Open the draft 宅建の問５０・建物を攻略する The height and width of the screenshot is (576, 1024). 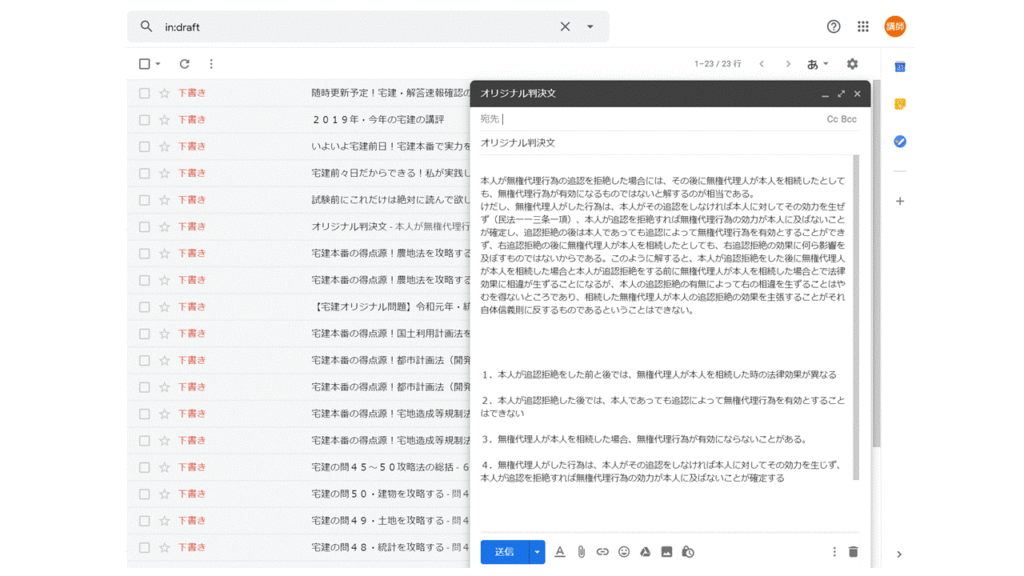coord(391,494)
